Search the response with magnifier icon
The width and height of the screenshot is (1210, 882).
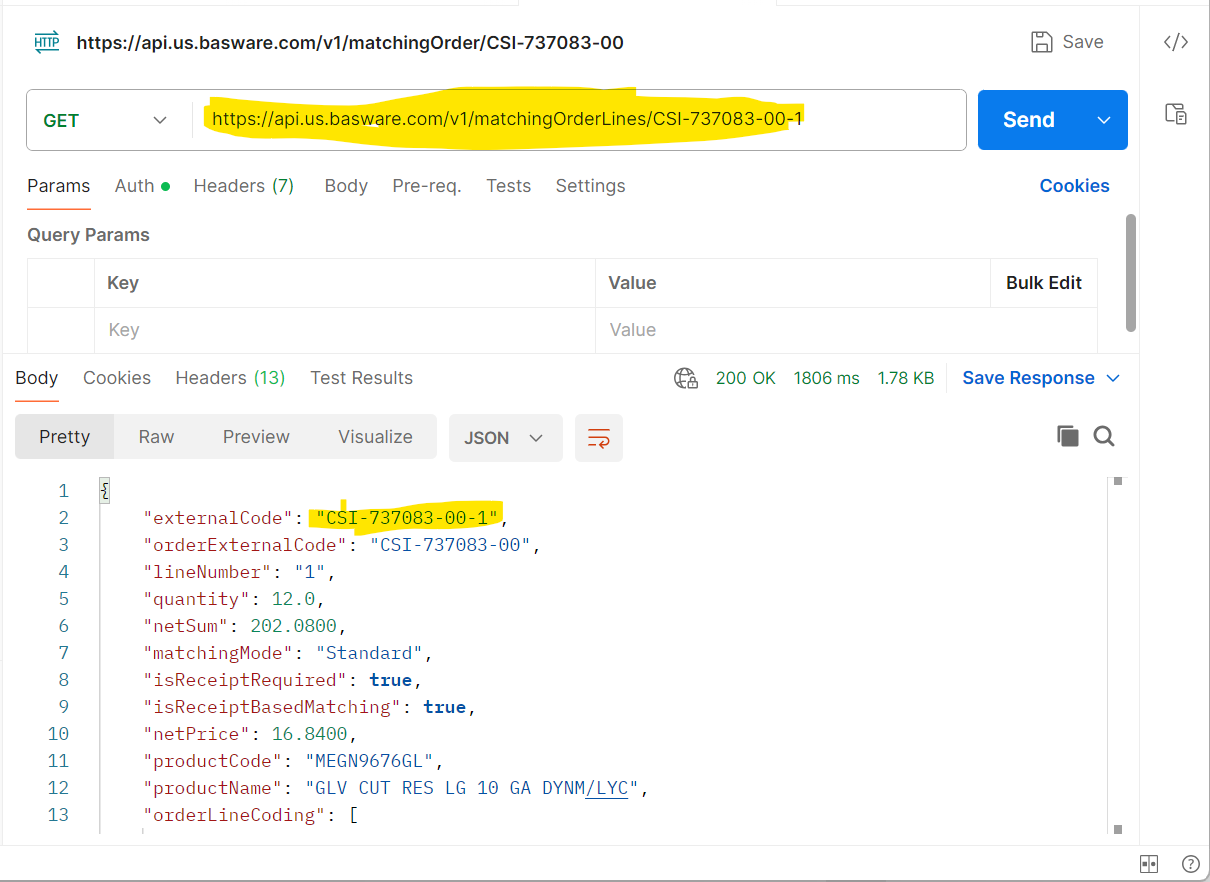pos(1104,436)
